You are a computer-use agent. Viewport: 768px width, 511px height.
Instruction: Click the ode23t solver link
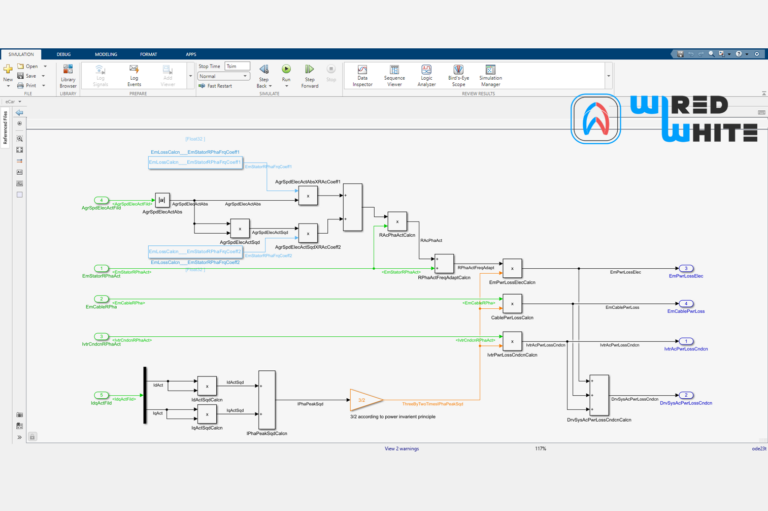pyautogui.click(x=759, y=448)
